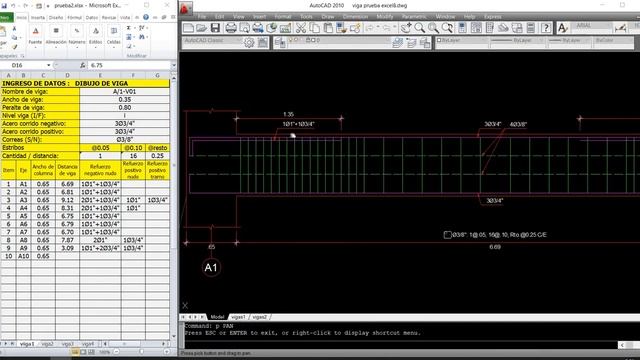Click the A1 axis bubble in AutoCAD drawing

click(x=211, y=268)
